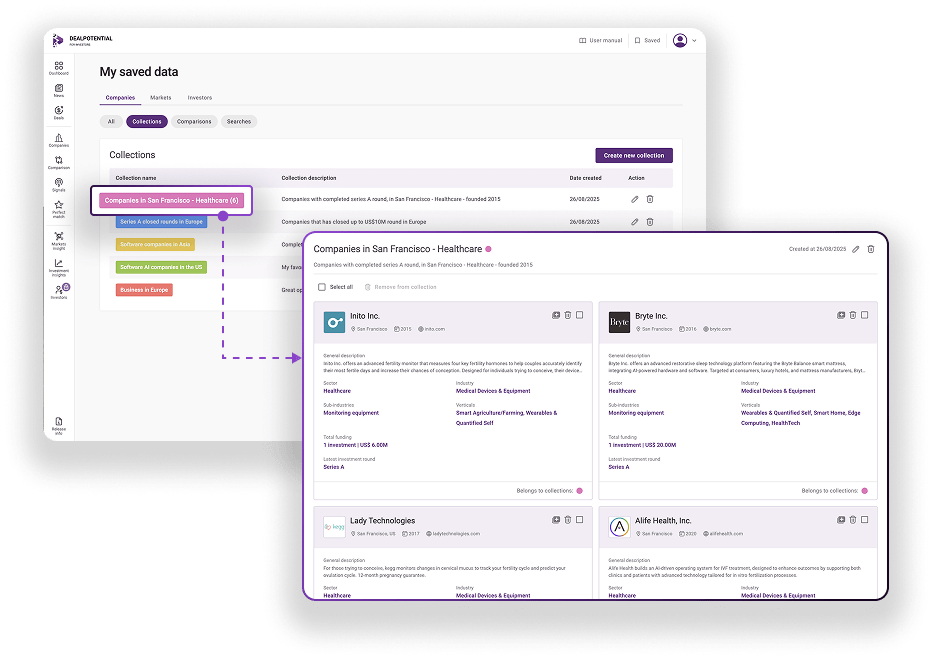Remove Bryte Inc. using its trash icon
The height and width of the screenshot is (659, 932).
[x=853, y=315]
